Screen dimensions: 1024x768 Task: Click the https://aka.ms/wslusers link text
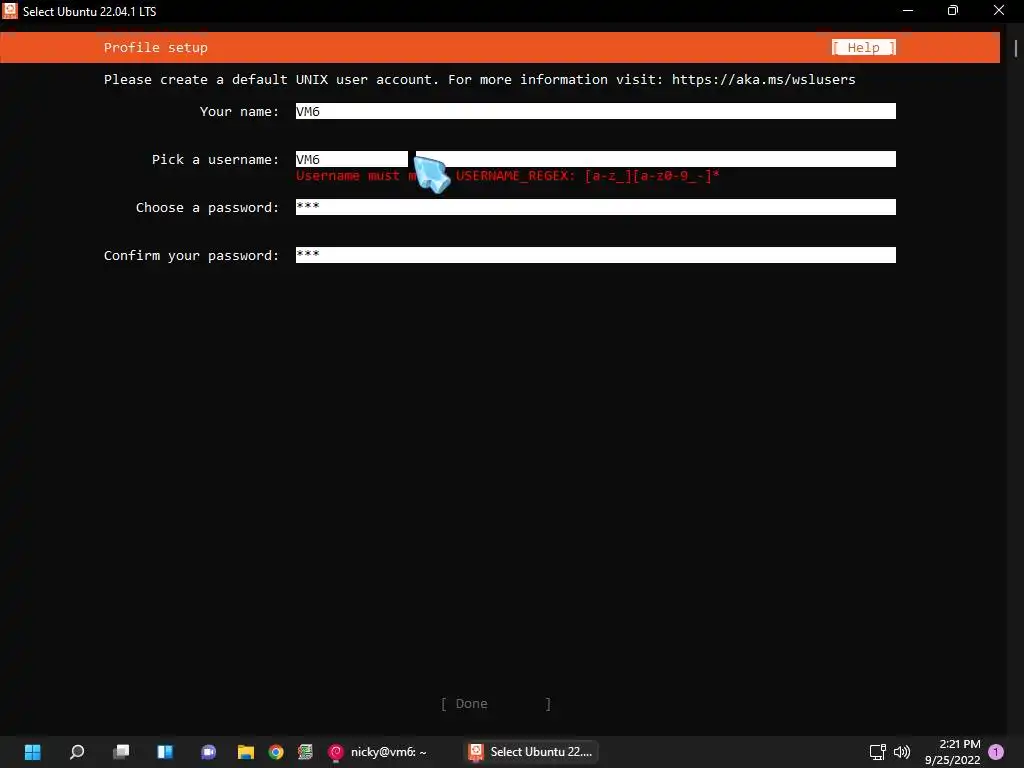(x=763, y=79)
